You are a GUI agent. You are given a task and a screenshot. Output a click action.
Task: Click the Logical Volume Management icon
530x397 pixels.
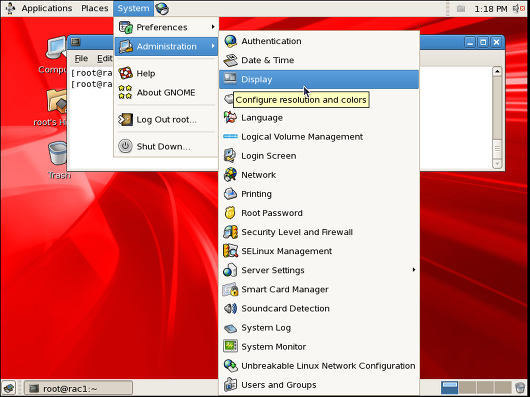231,137
